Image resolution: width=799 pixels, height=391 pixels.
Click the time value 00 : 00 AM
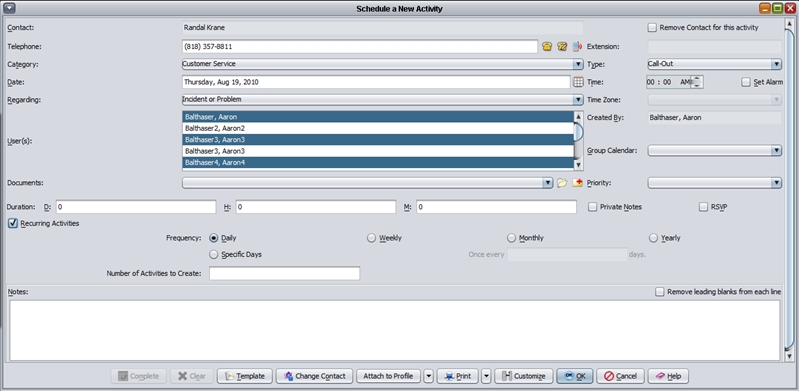[x=669, y=82]
